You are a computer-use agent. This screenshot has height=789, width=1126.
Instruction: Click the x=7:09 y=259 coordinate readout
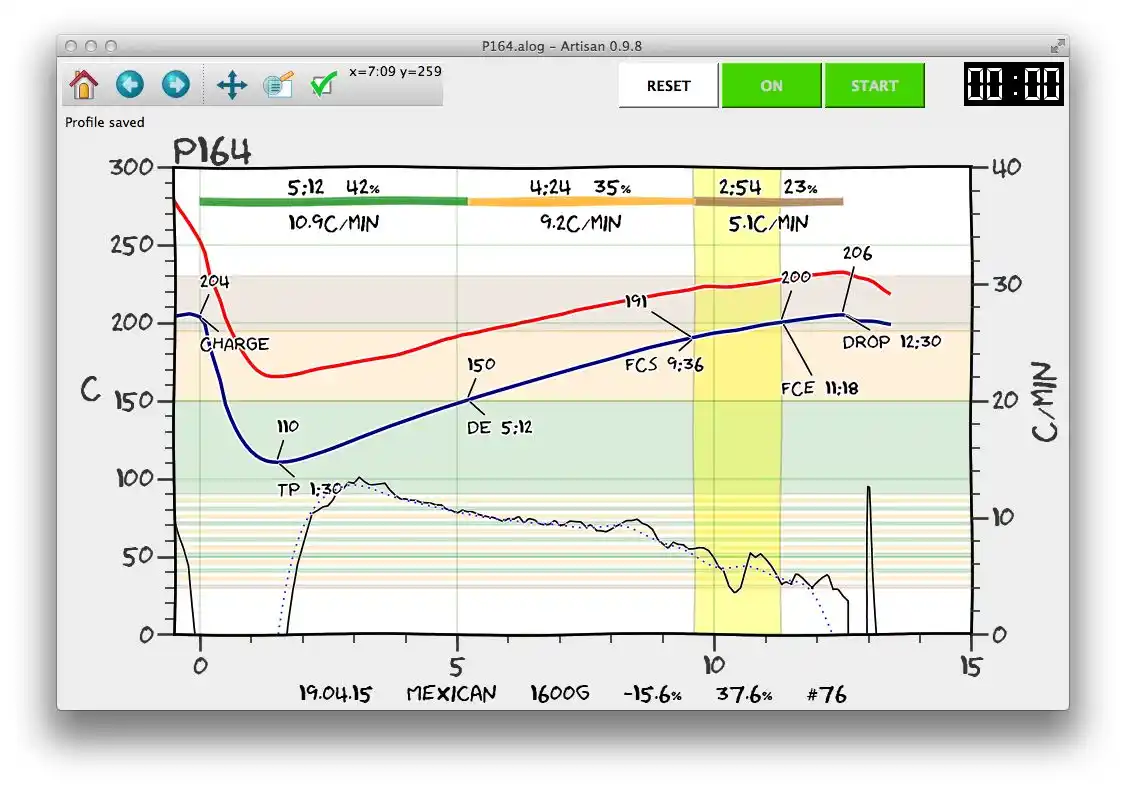point(395,71)
